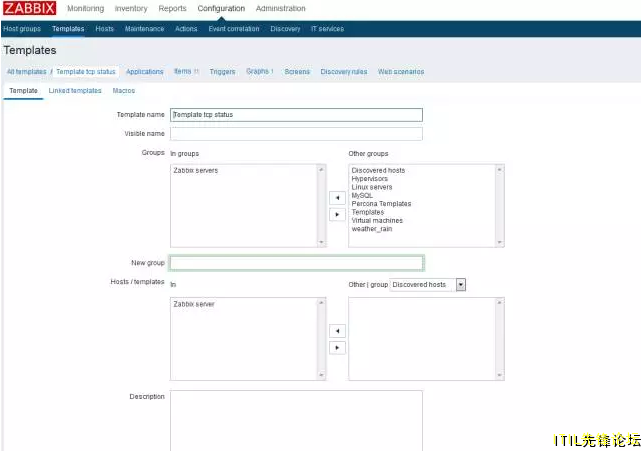Select Hypervisors in Other groups

(x=370, y=179)
